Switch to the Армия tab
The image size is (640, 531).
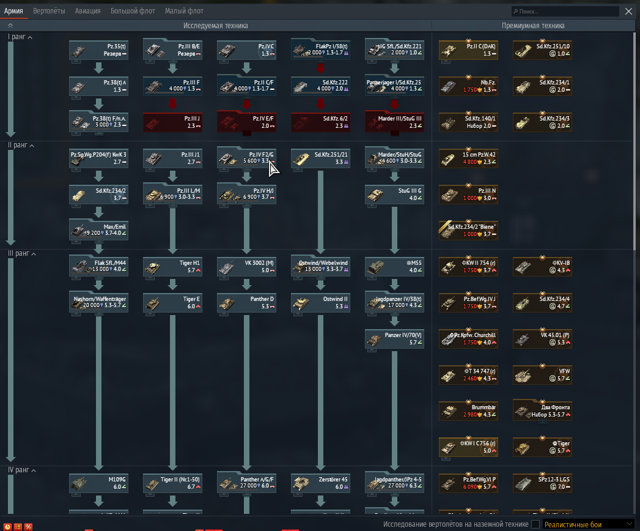(13, 11)
